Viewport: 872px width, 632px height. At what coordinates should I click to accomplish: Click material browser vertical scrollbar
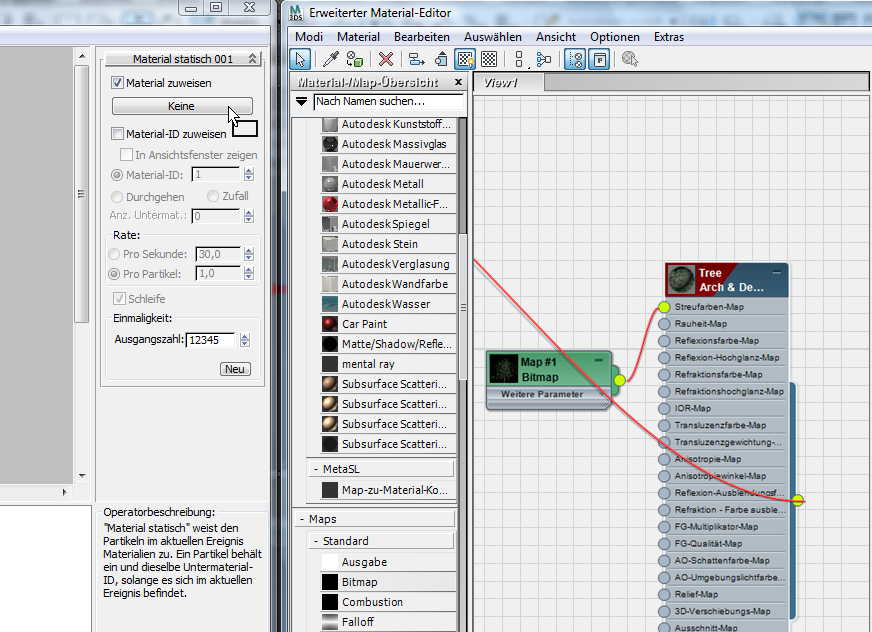(x=463, y=307)
